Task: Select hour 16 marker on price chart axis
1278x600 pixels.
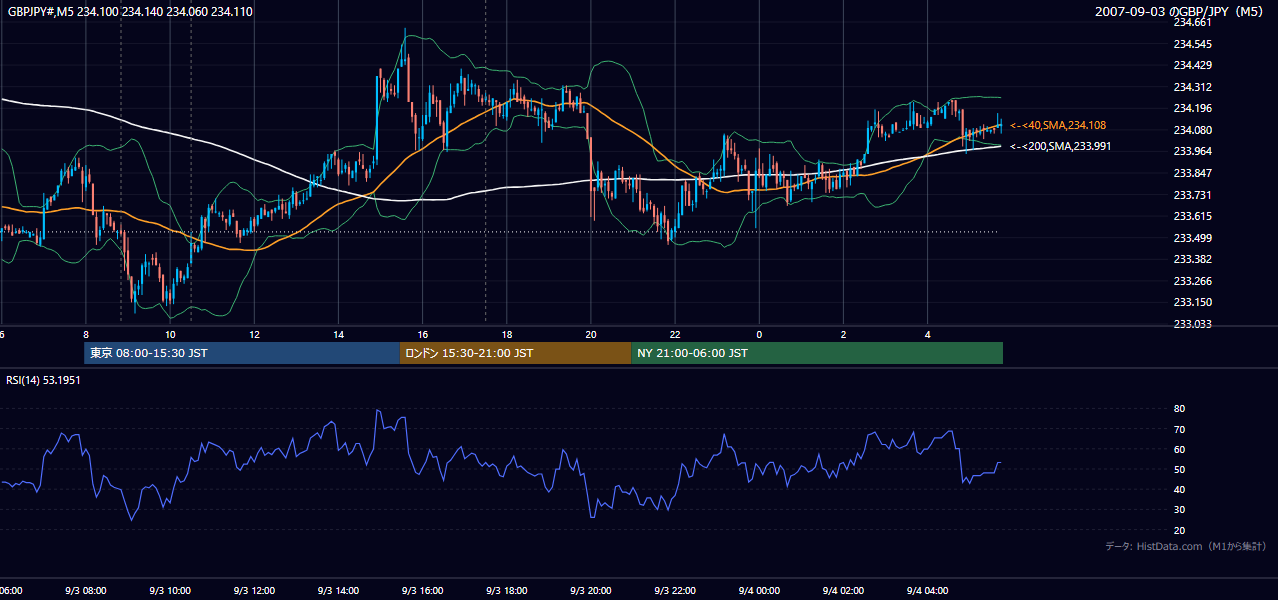Action: tap(422, 334)
